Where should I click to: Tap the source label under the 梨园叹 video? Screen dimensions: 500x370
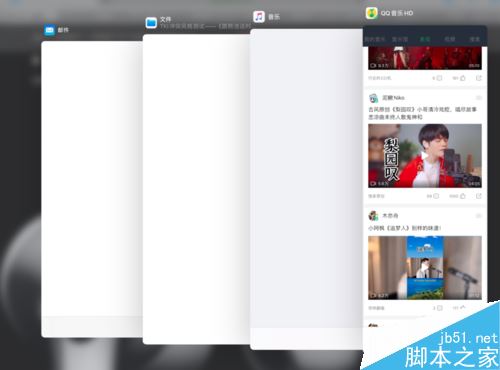point(376,196)
